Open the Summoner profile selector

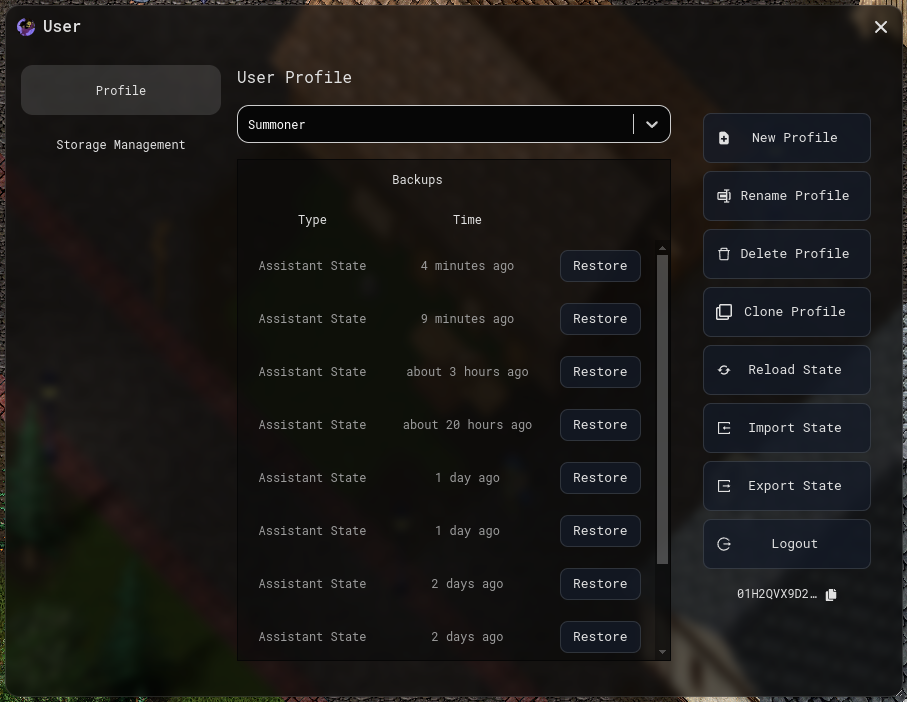(435, 125)
